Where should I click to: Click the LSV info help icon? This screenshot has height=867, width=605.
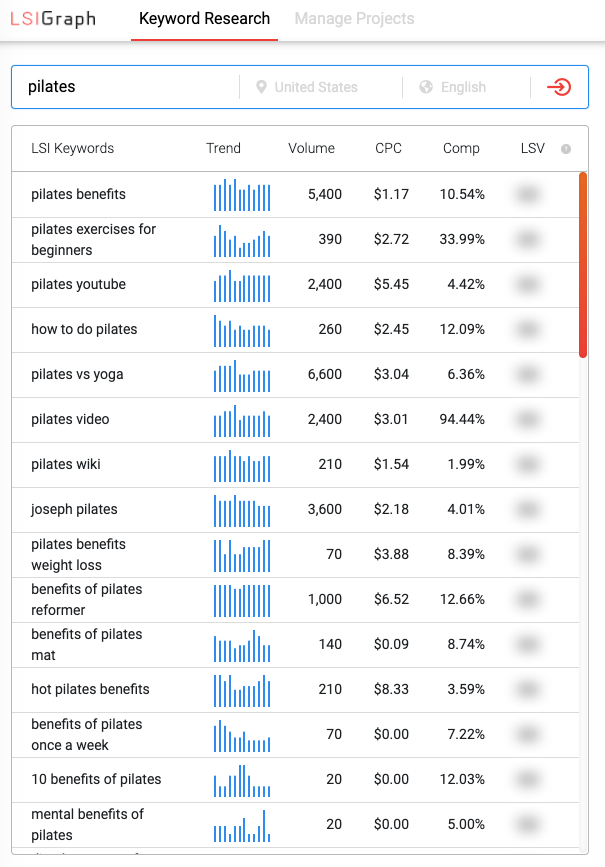click(x=566, y=149)
